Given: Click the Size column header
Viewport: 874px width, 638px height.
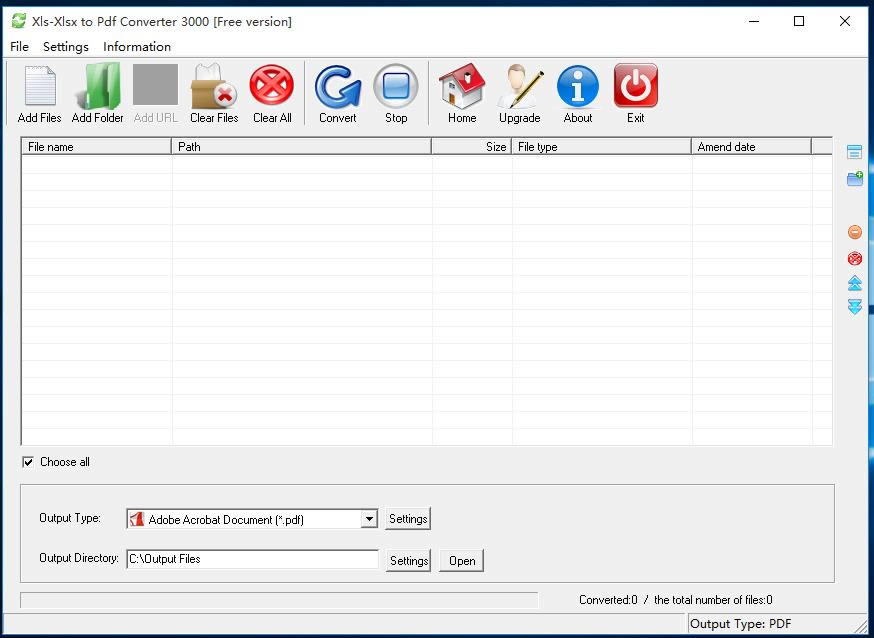Looking at the screenshot, I should tap(472, 147).
